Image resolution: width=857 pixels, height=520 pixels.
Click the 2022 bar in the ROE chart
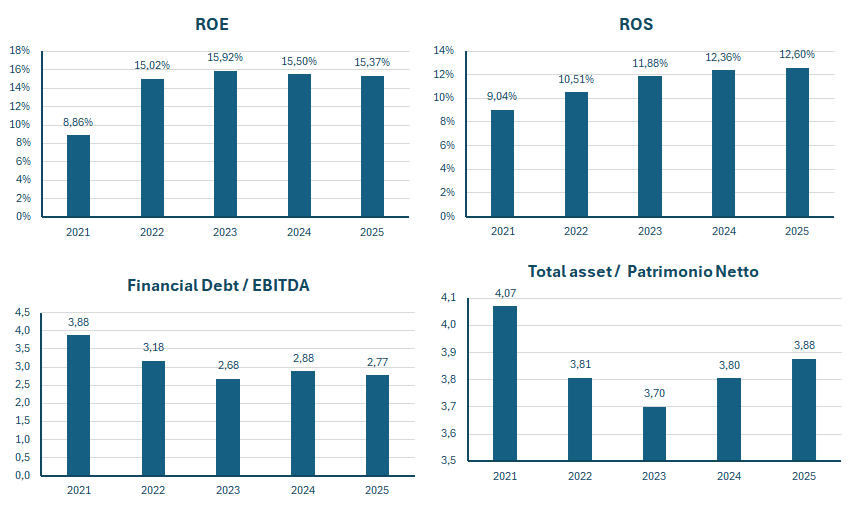pyautogui.click(x=152, y=148)
